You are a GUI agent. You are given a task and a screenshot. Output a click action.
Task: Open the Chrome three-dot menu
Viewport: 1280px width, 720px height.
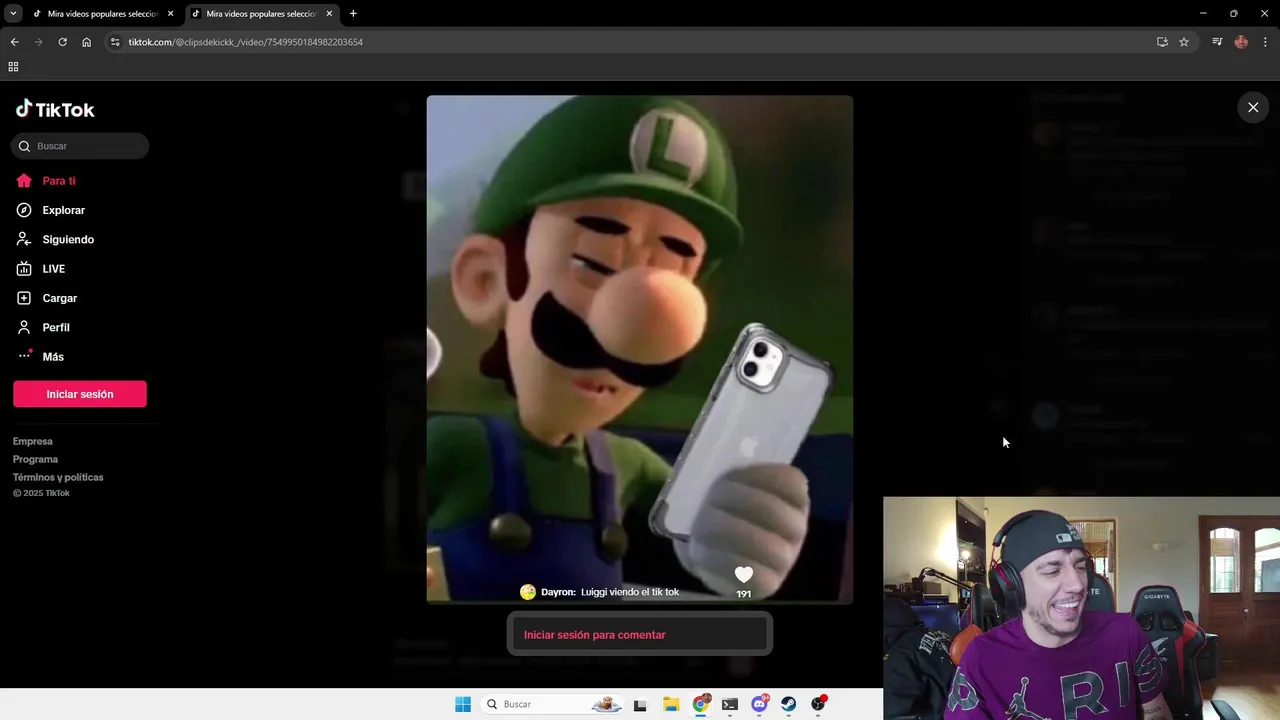coord(1265,42)
